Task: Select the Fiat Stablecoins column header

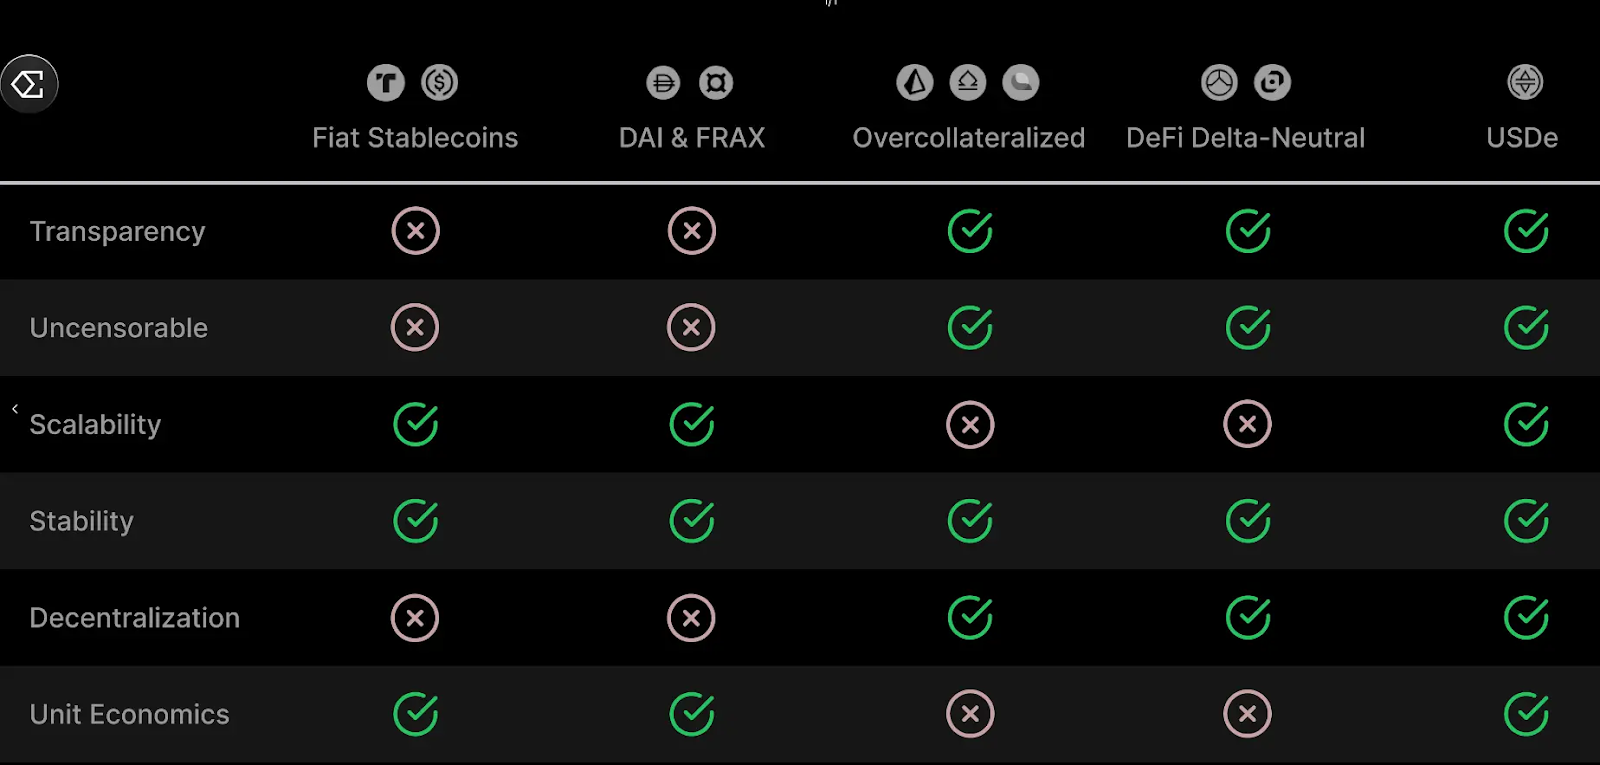Action: point(415,138)
